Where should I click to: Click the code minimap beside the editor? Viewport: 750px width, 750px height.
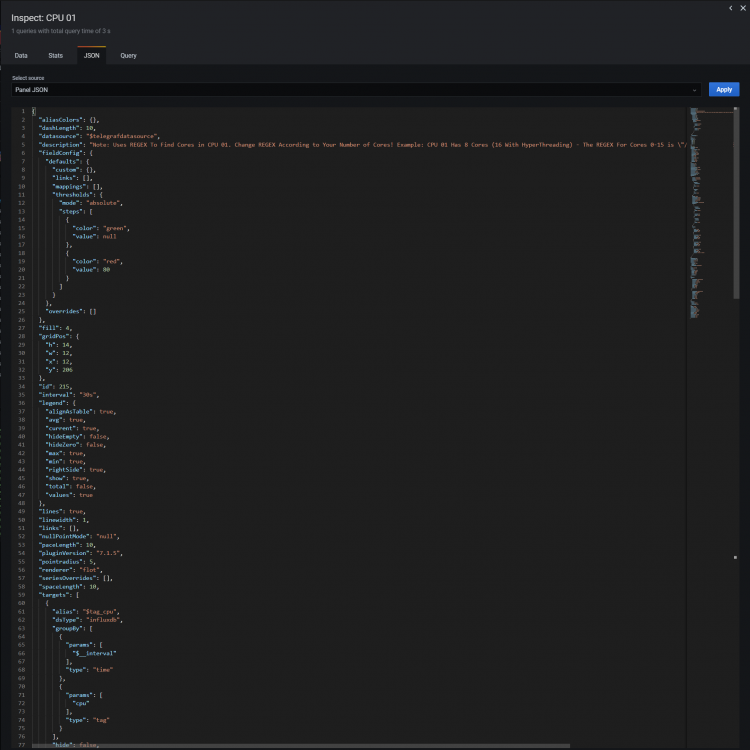coord(711,213)
